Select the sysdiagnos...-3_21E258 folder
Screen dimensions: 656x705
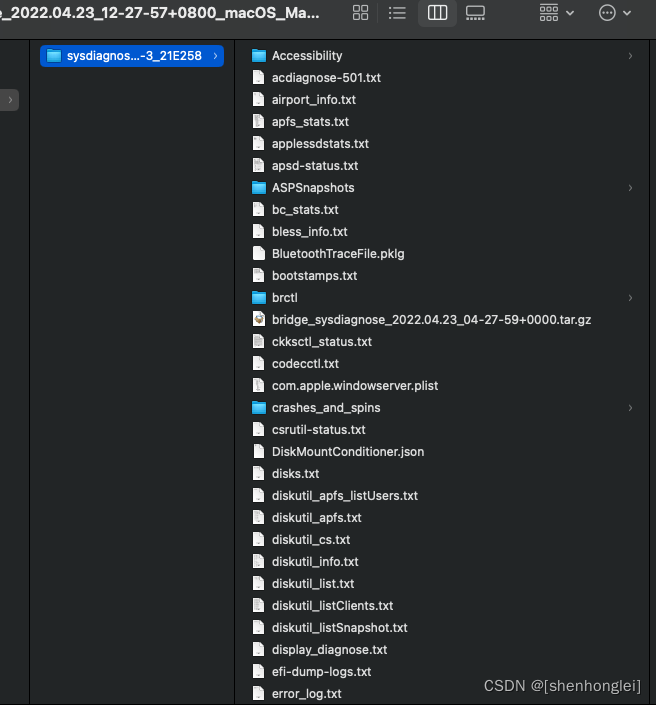[132, 56]
